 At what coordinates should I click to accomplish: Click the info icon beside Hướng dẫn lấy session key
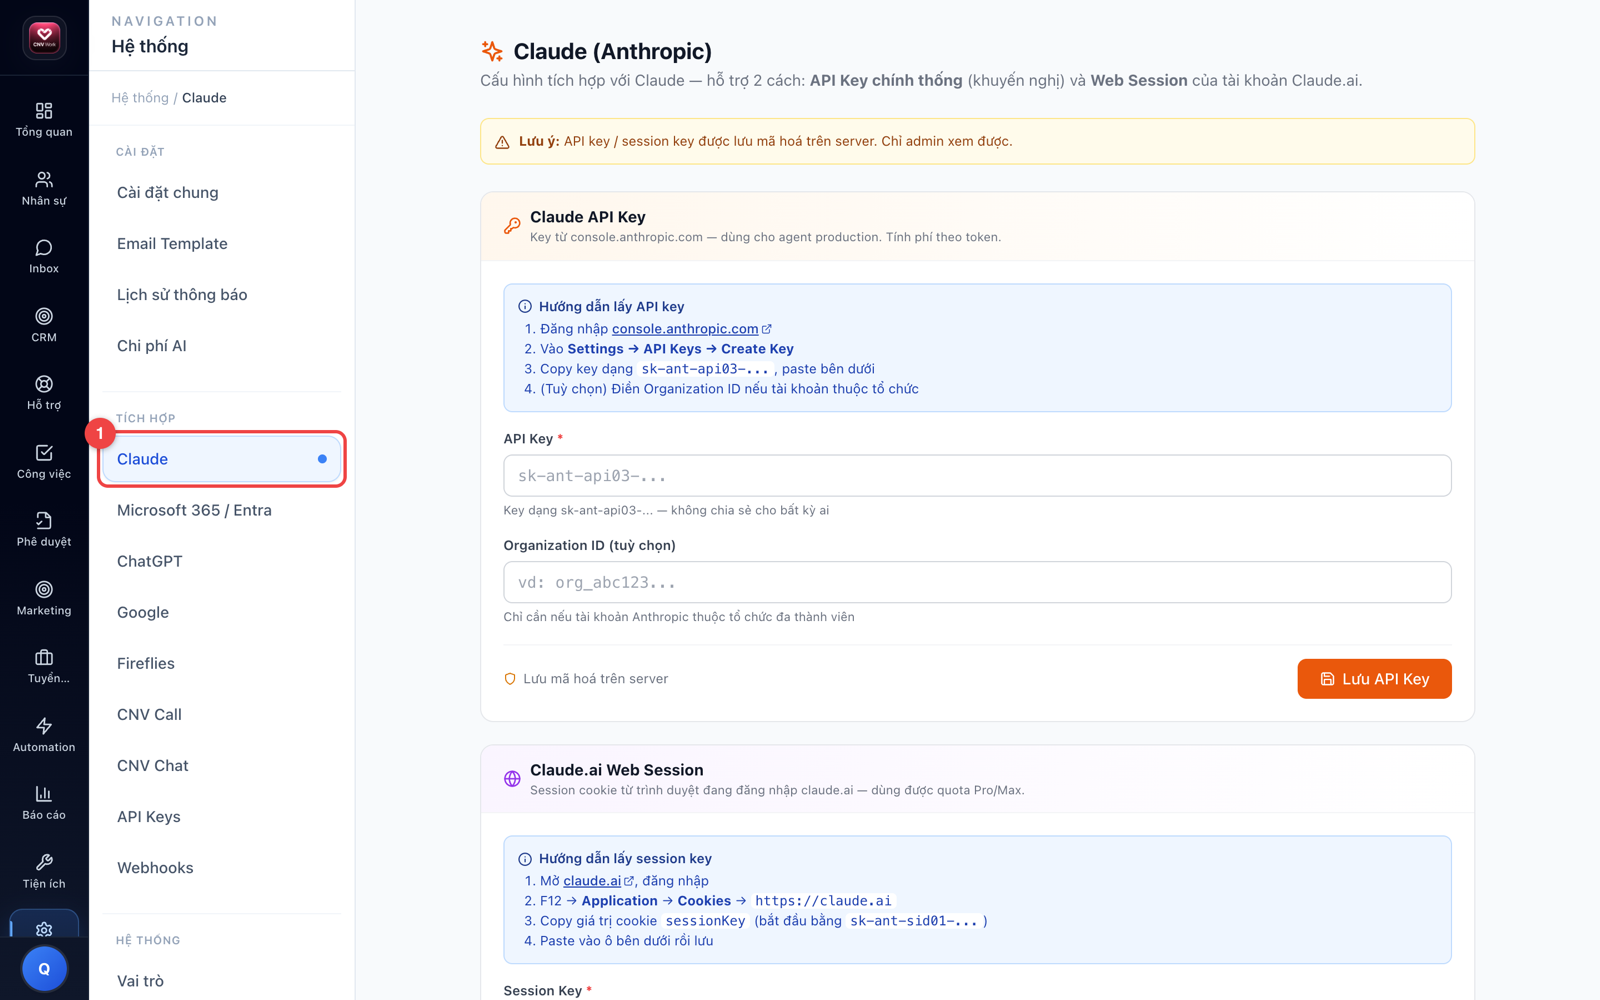[x=525, y=859]
